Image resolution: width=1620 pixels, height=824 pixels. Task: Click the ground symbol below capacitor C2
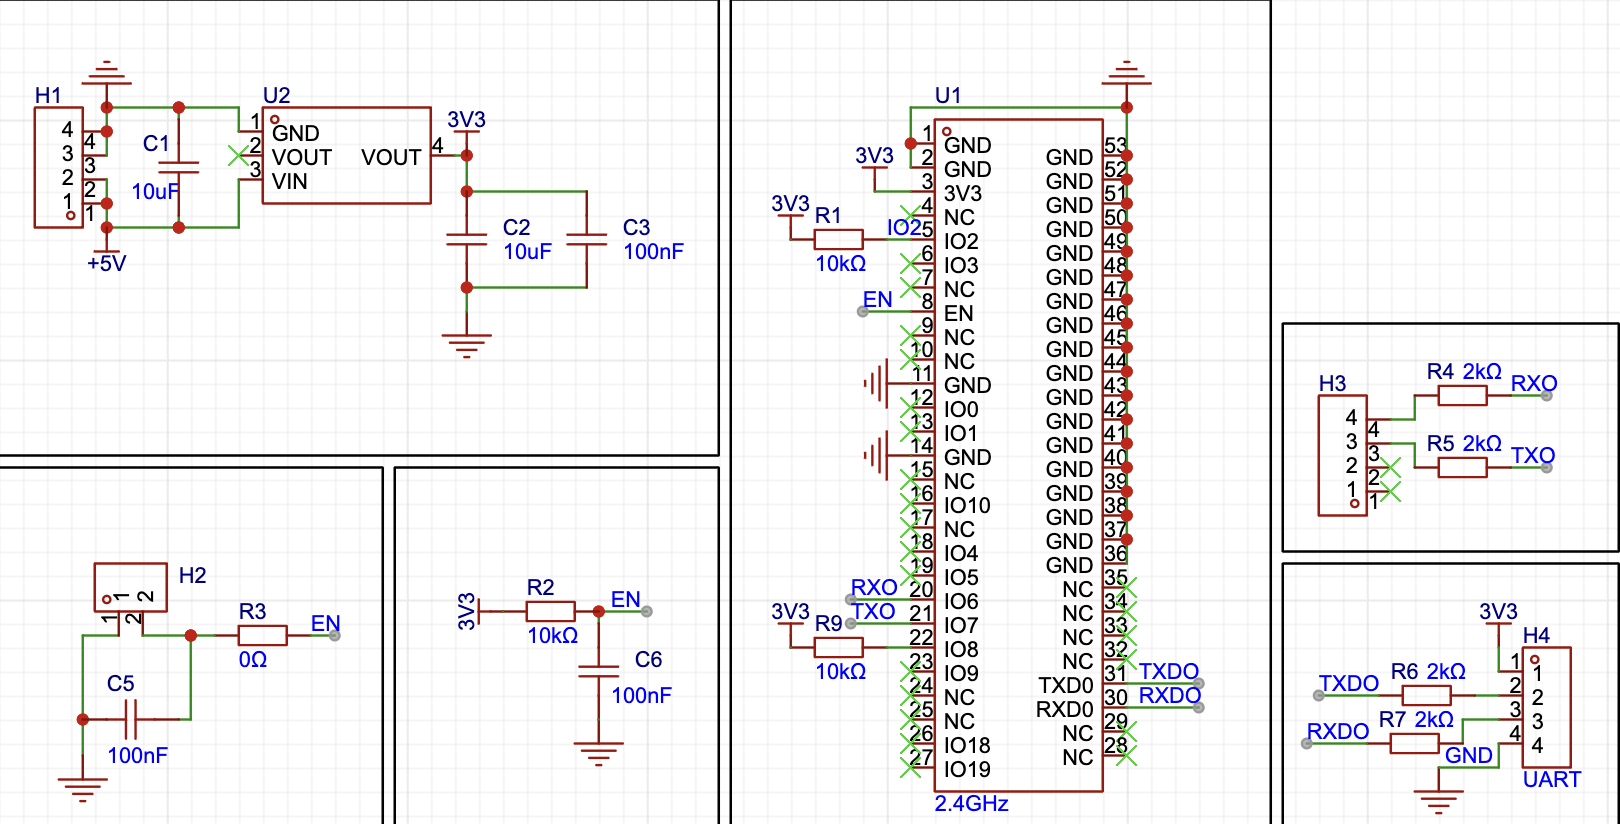pyautogui.click(x=466, y=345)
